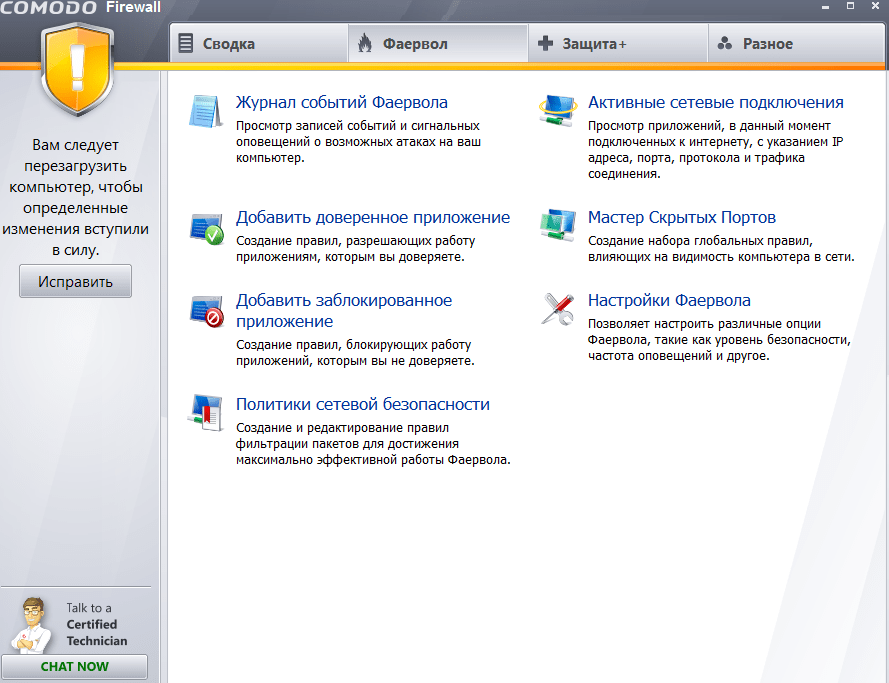Click the restart warning message text
The width and height of the screenshot is (889, 683).
click(x=75, y=197)
